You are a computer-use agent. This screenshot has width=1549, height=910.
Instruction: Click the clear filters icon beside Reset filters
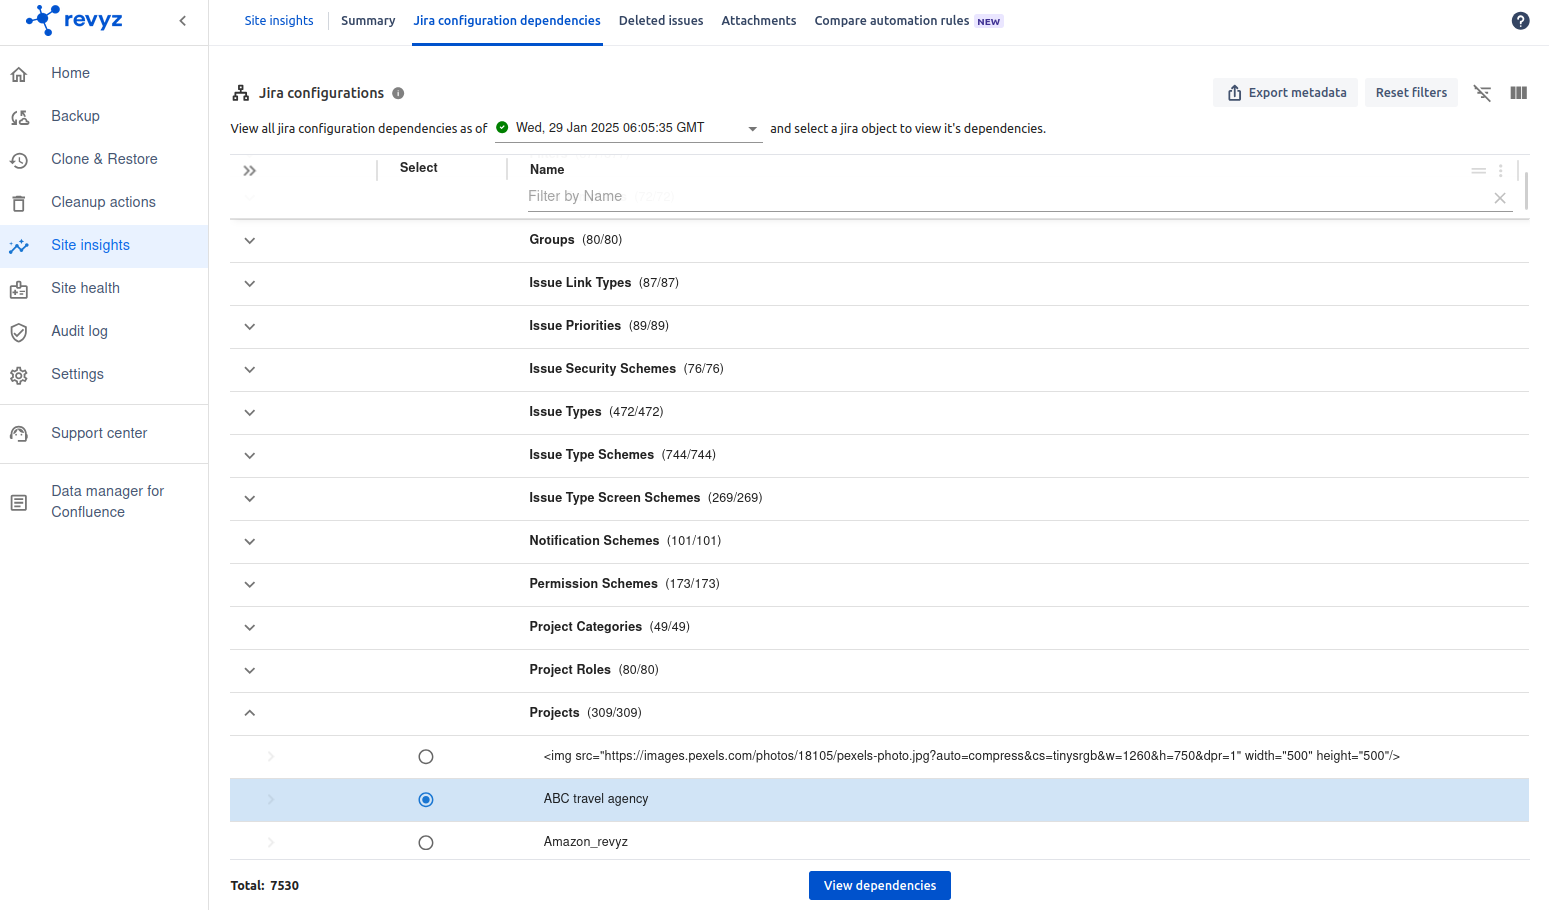point(1482,93)
